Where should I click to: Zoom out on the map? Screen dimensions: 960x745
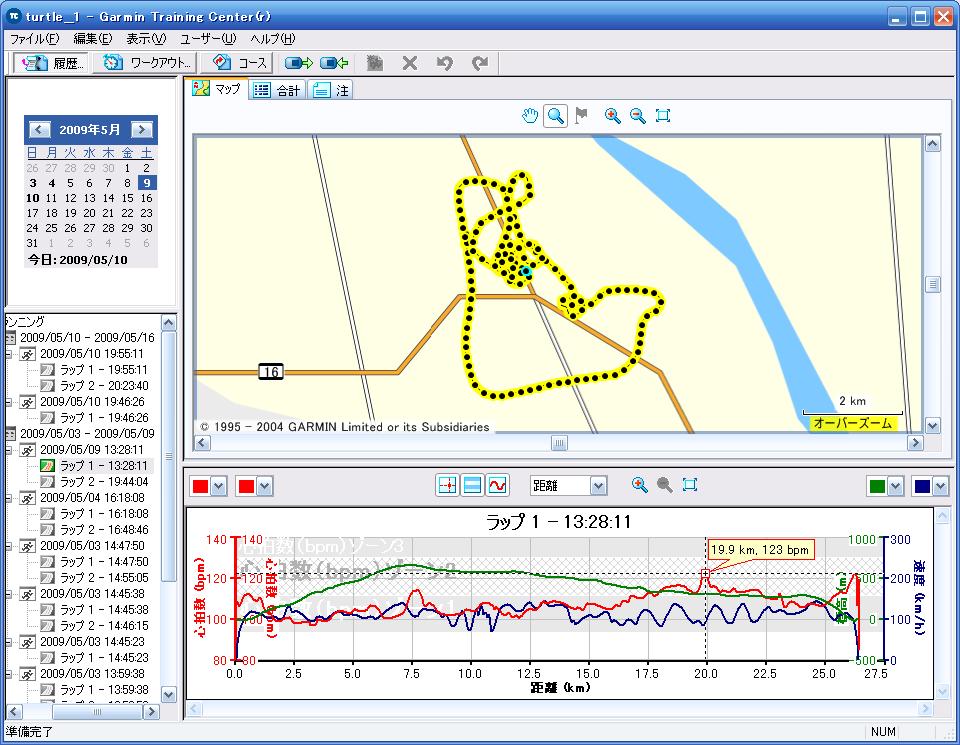(638, 116)
